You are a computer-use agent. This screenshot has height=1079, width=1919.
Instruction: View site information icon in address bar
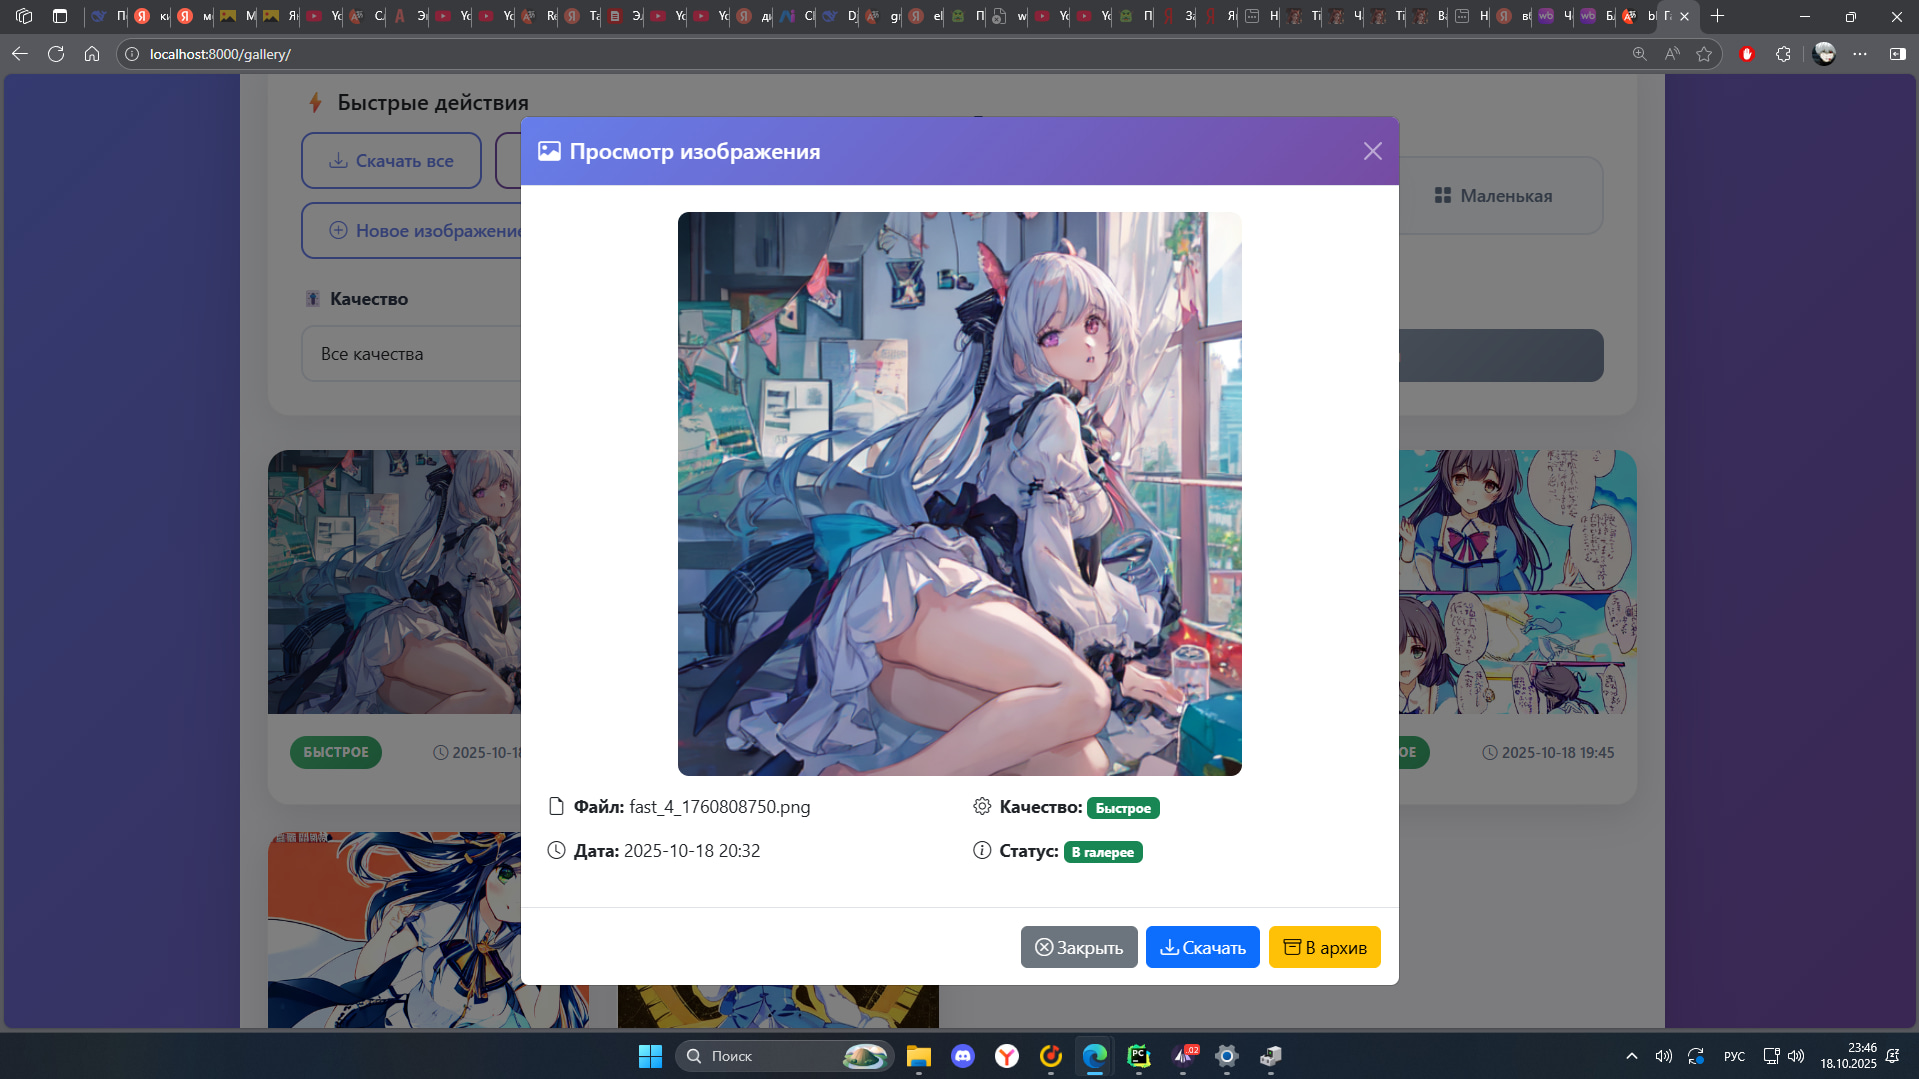132,54
